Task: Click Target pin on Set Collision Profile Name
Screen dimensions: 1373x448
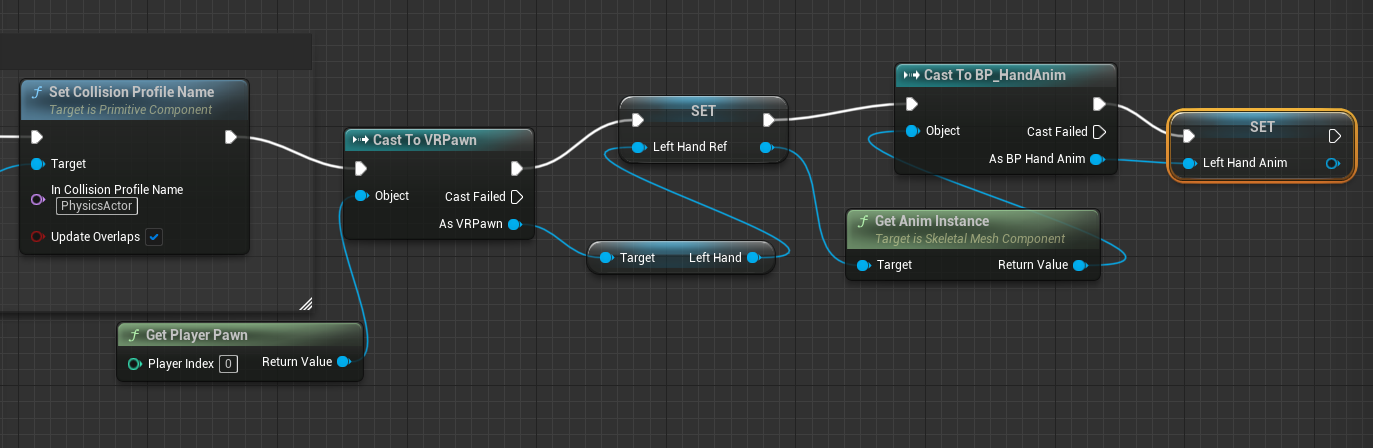Action: [37, 164]
